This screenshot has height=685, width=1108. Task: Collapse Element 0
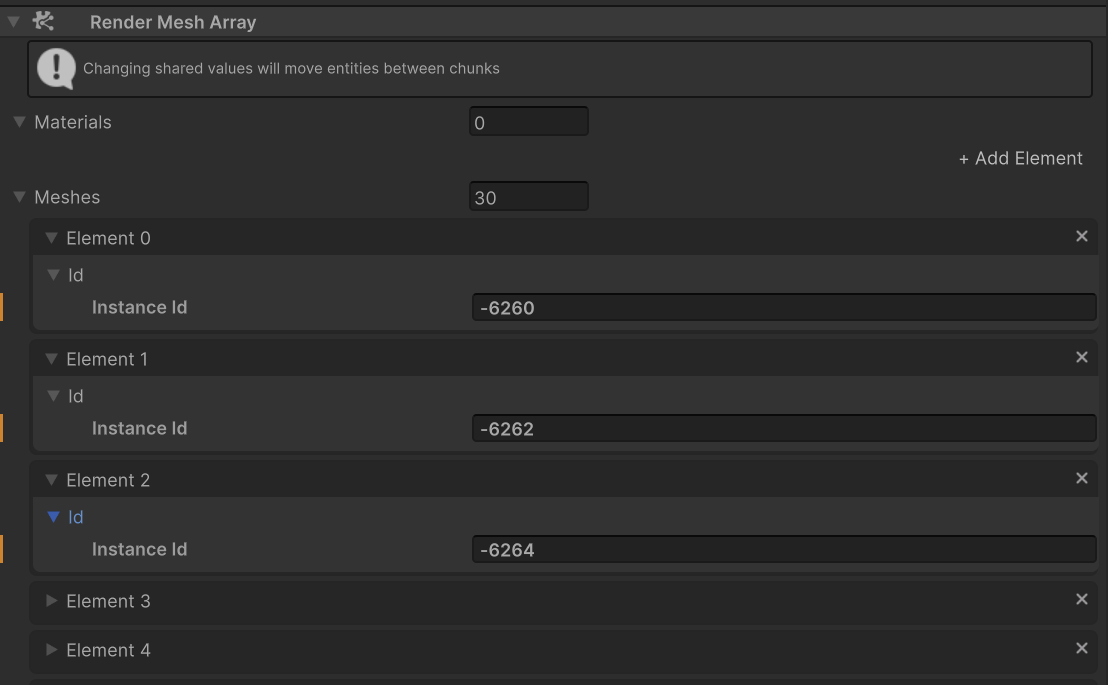(x=51, y=238)
